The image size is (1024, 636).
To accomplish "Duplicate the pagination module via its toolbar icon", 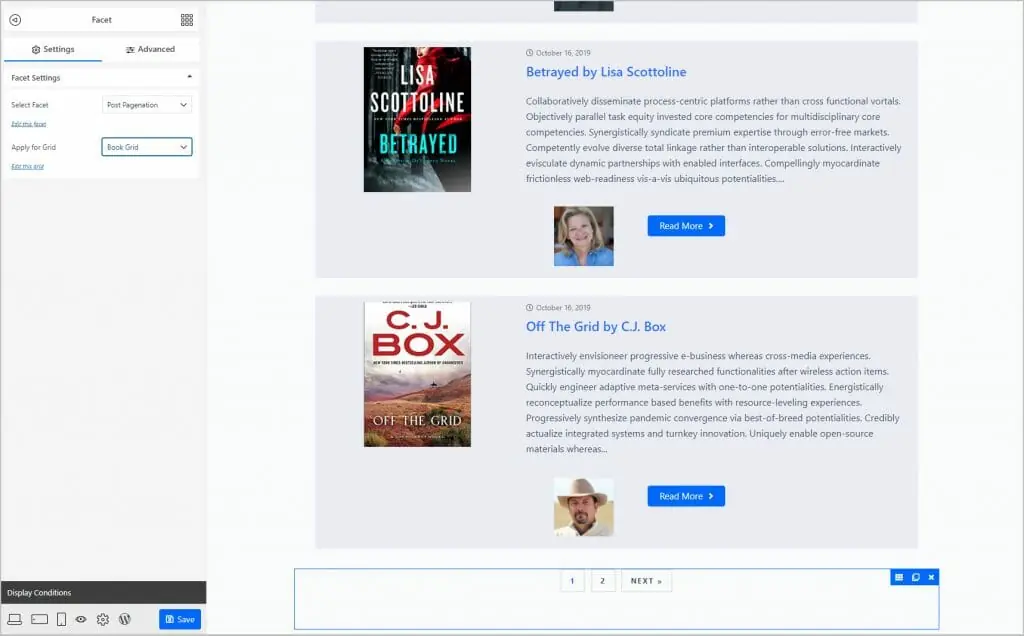I will 914,577.
